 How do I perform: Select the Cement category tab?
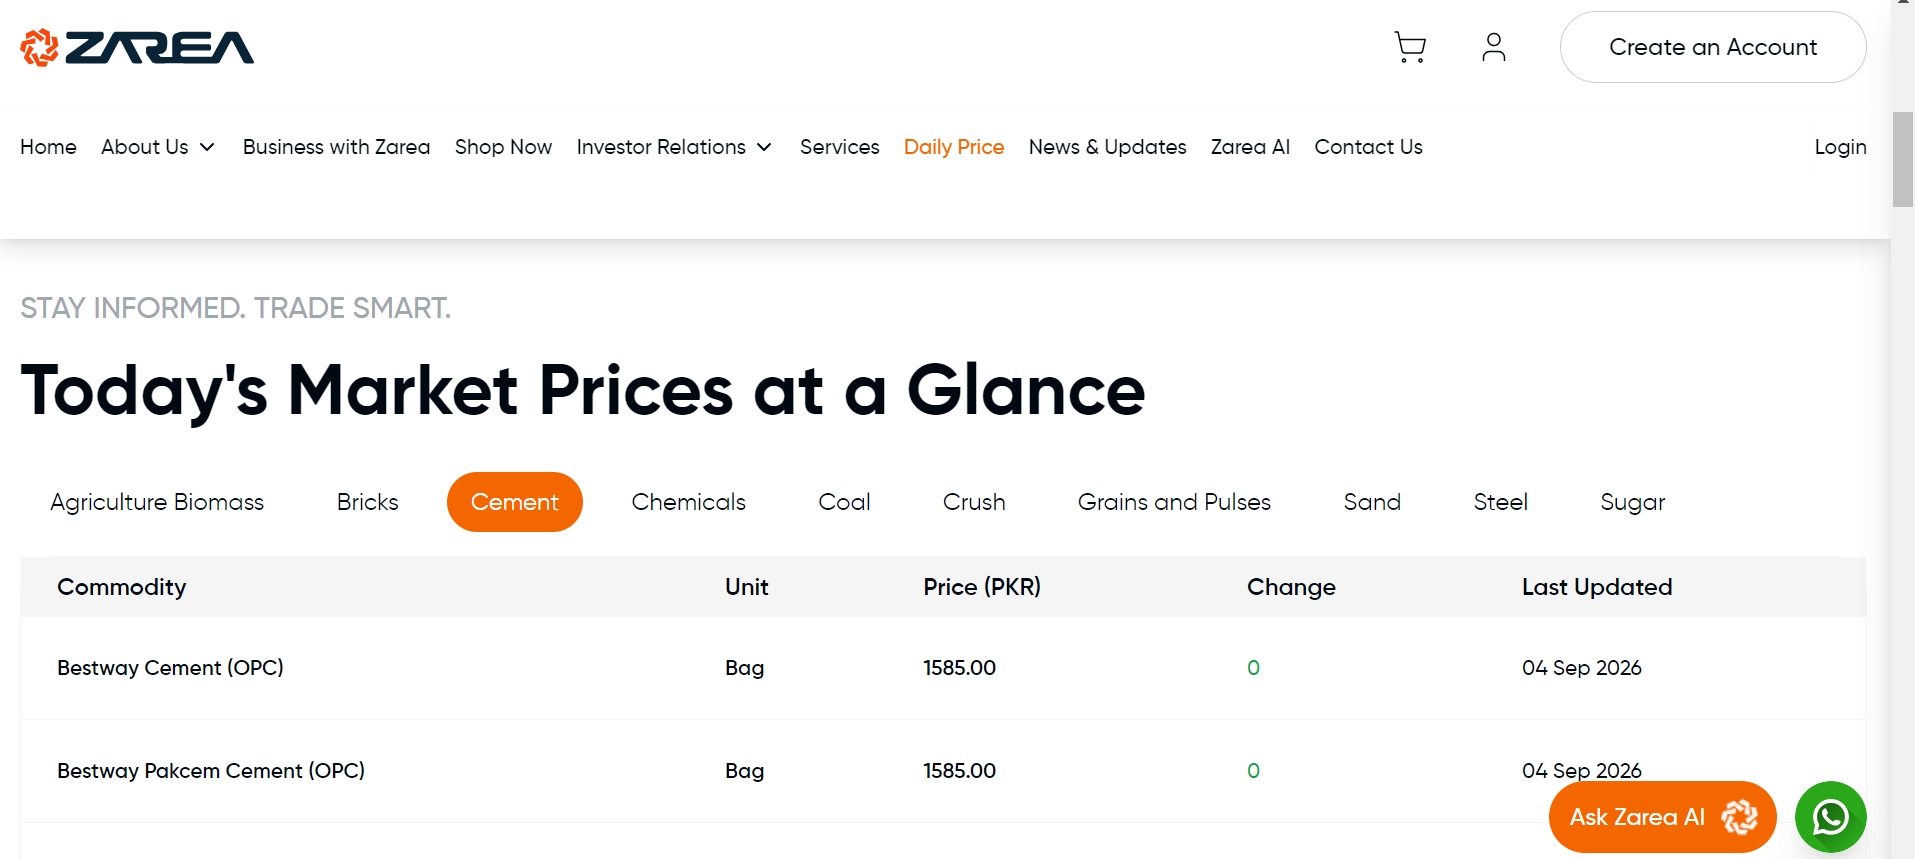click(514, 502)
